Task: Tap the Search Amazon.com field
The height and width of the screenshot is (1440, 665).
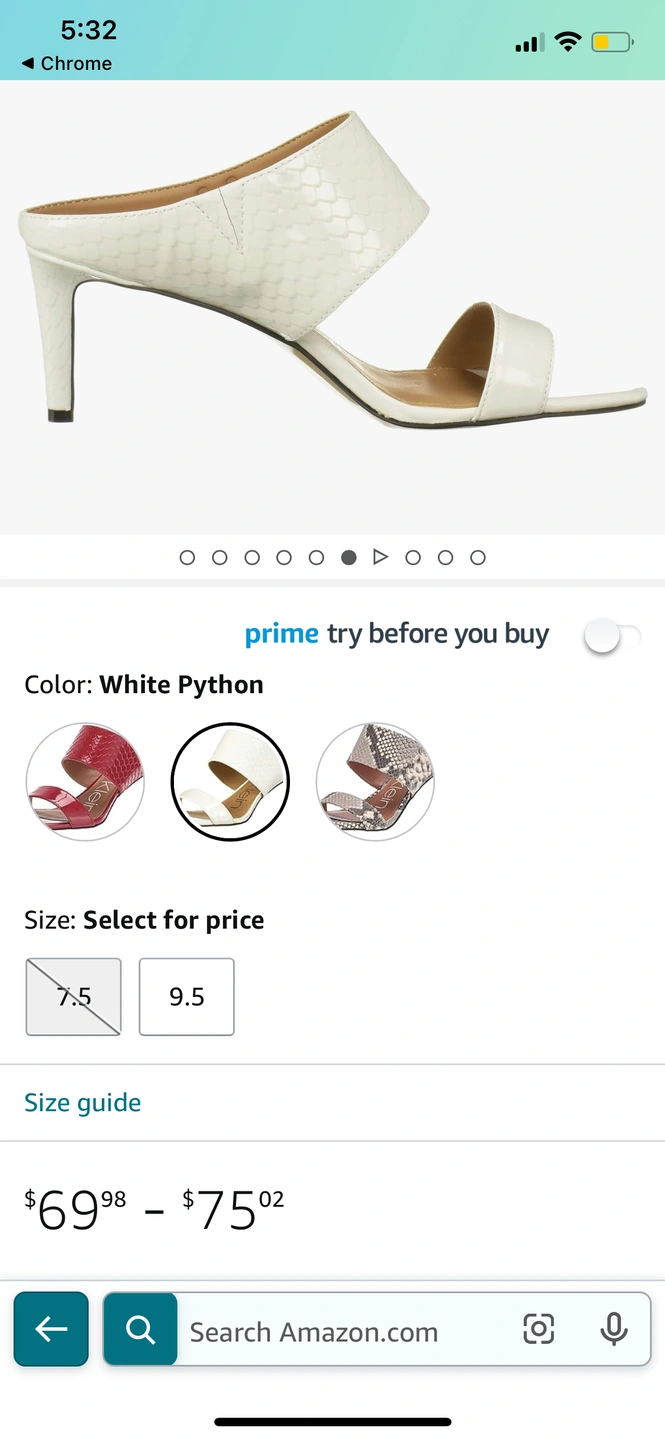Action: point(340,1332)
